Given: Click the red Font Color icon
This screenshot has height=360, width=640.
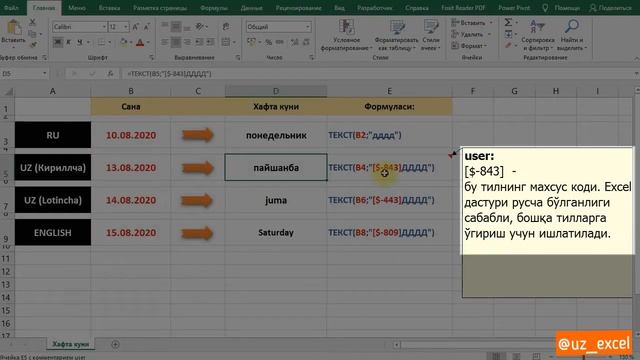Looking at the screenshot, I should 140,42.
